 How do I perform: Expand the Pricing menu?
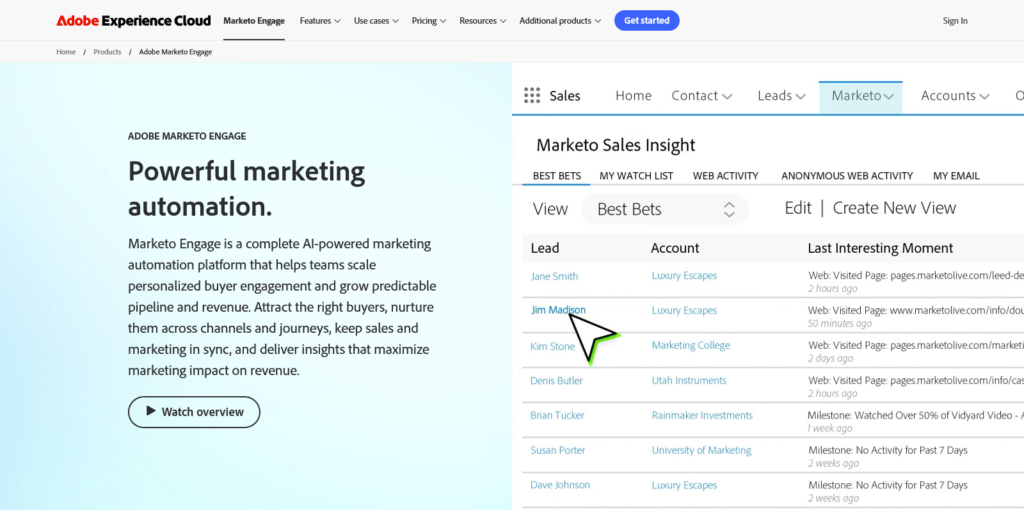(x=429, y=21)
